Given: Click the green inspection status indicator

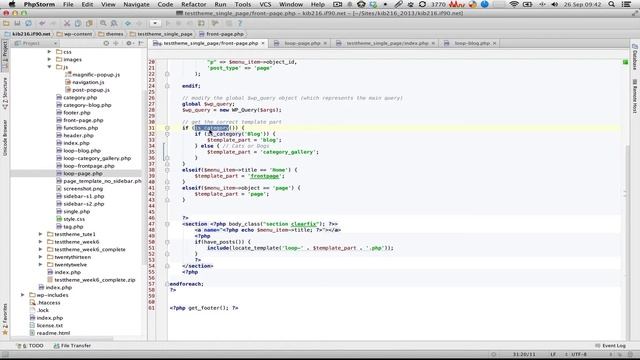Looking at the screenshot, I should (x=625, y=62).
